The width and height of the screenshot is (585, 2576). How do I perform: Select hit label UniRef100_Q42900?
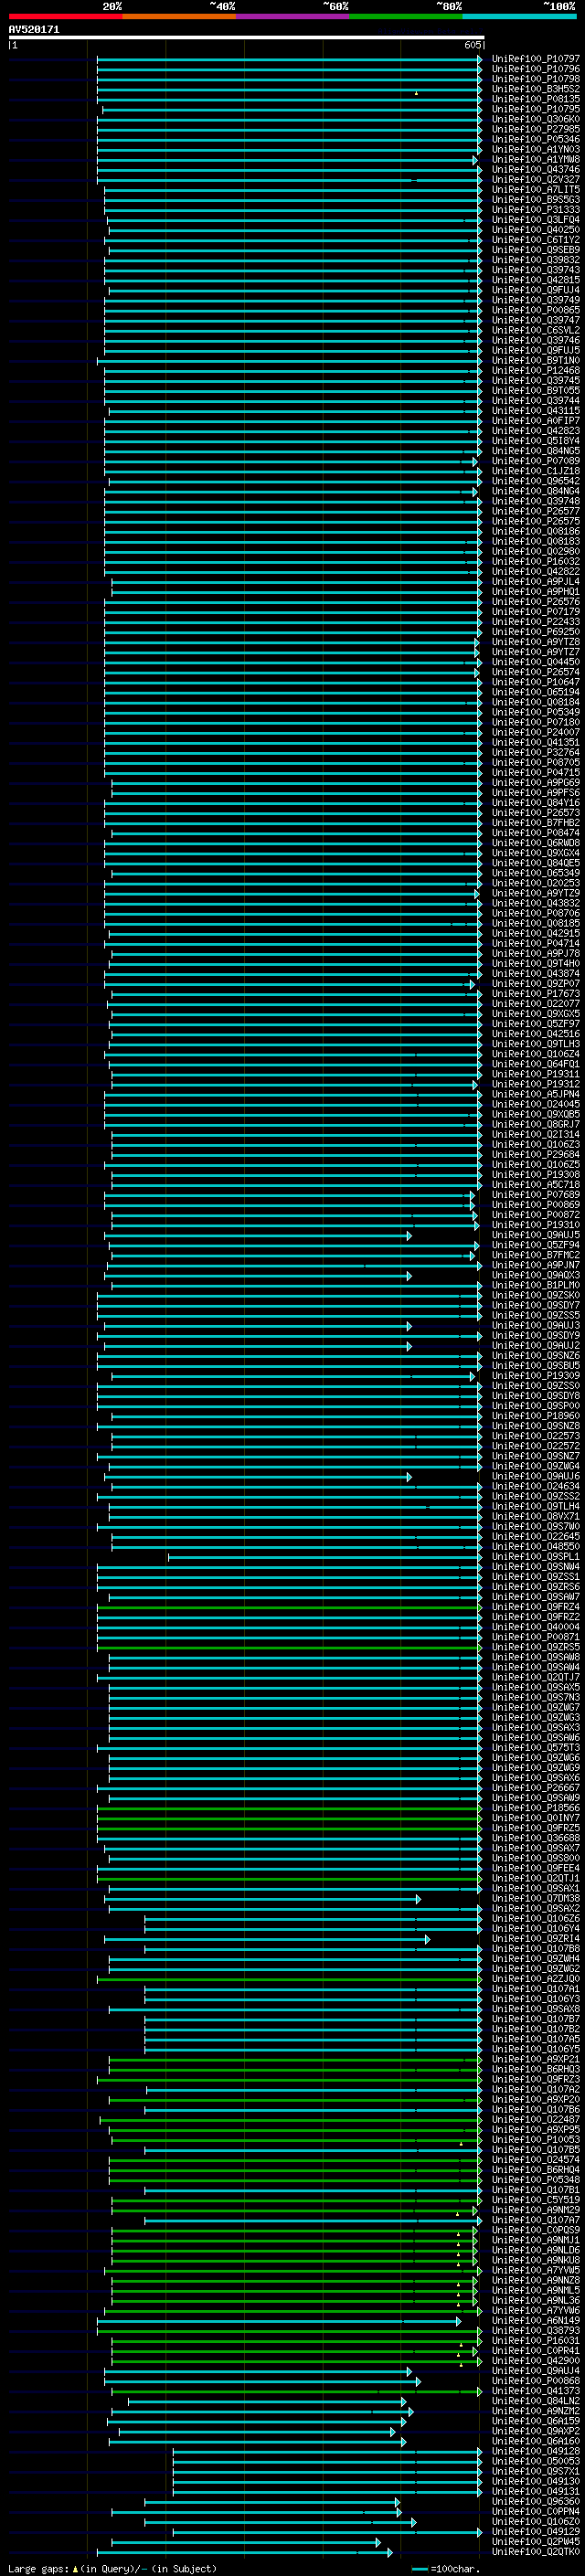click(536, 2361)
